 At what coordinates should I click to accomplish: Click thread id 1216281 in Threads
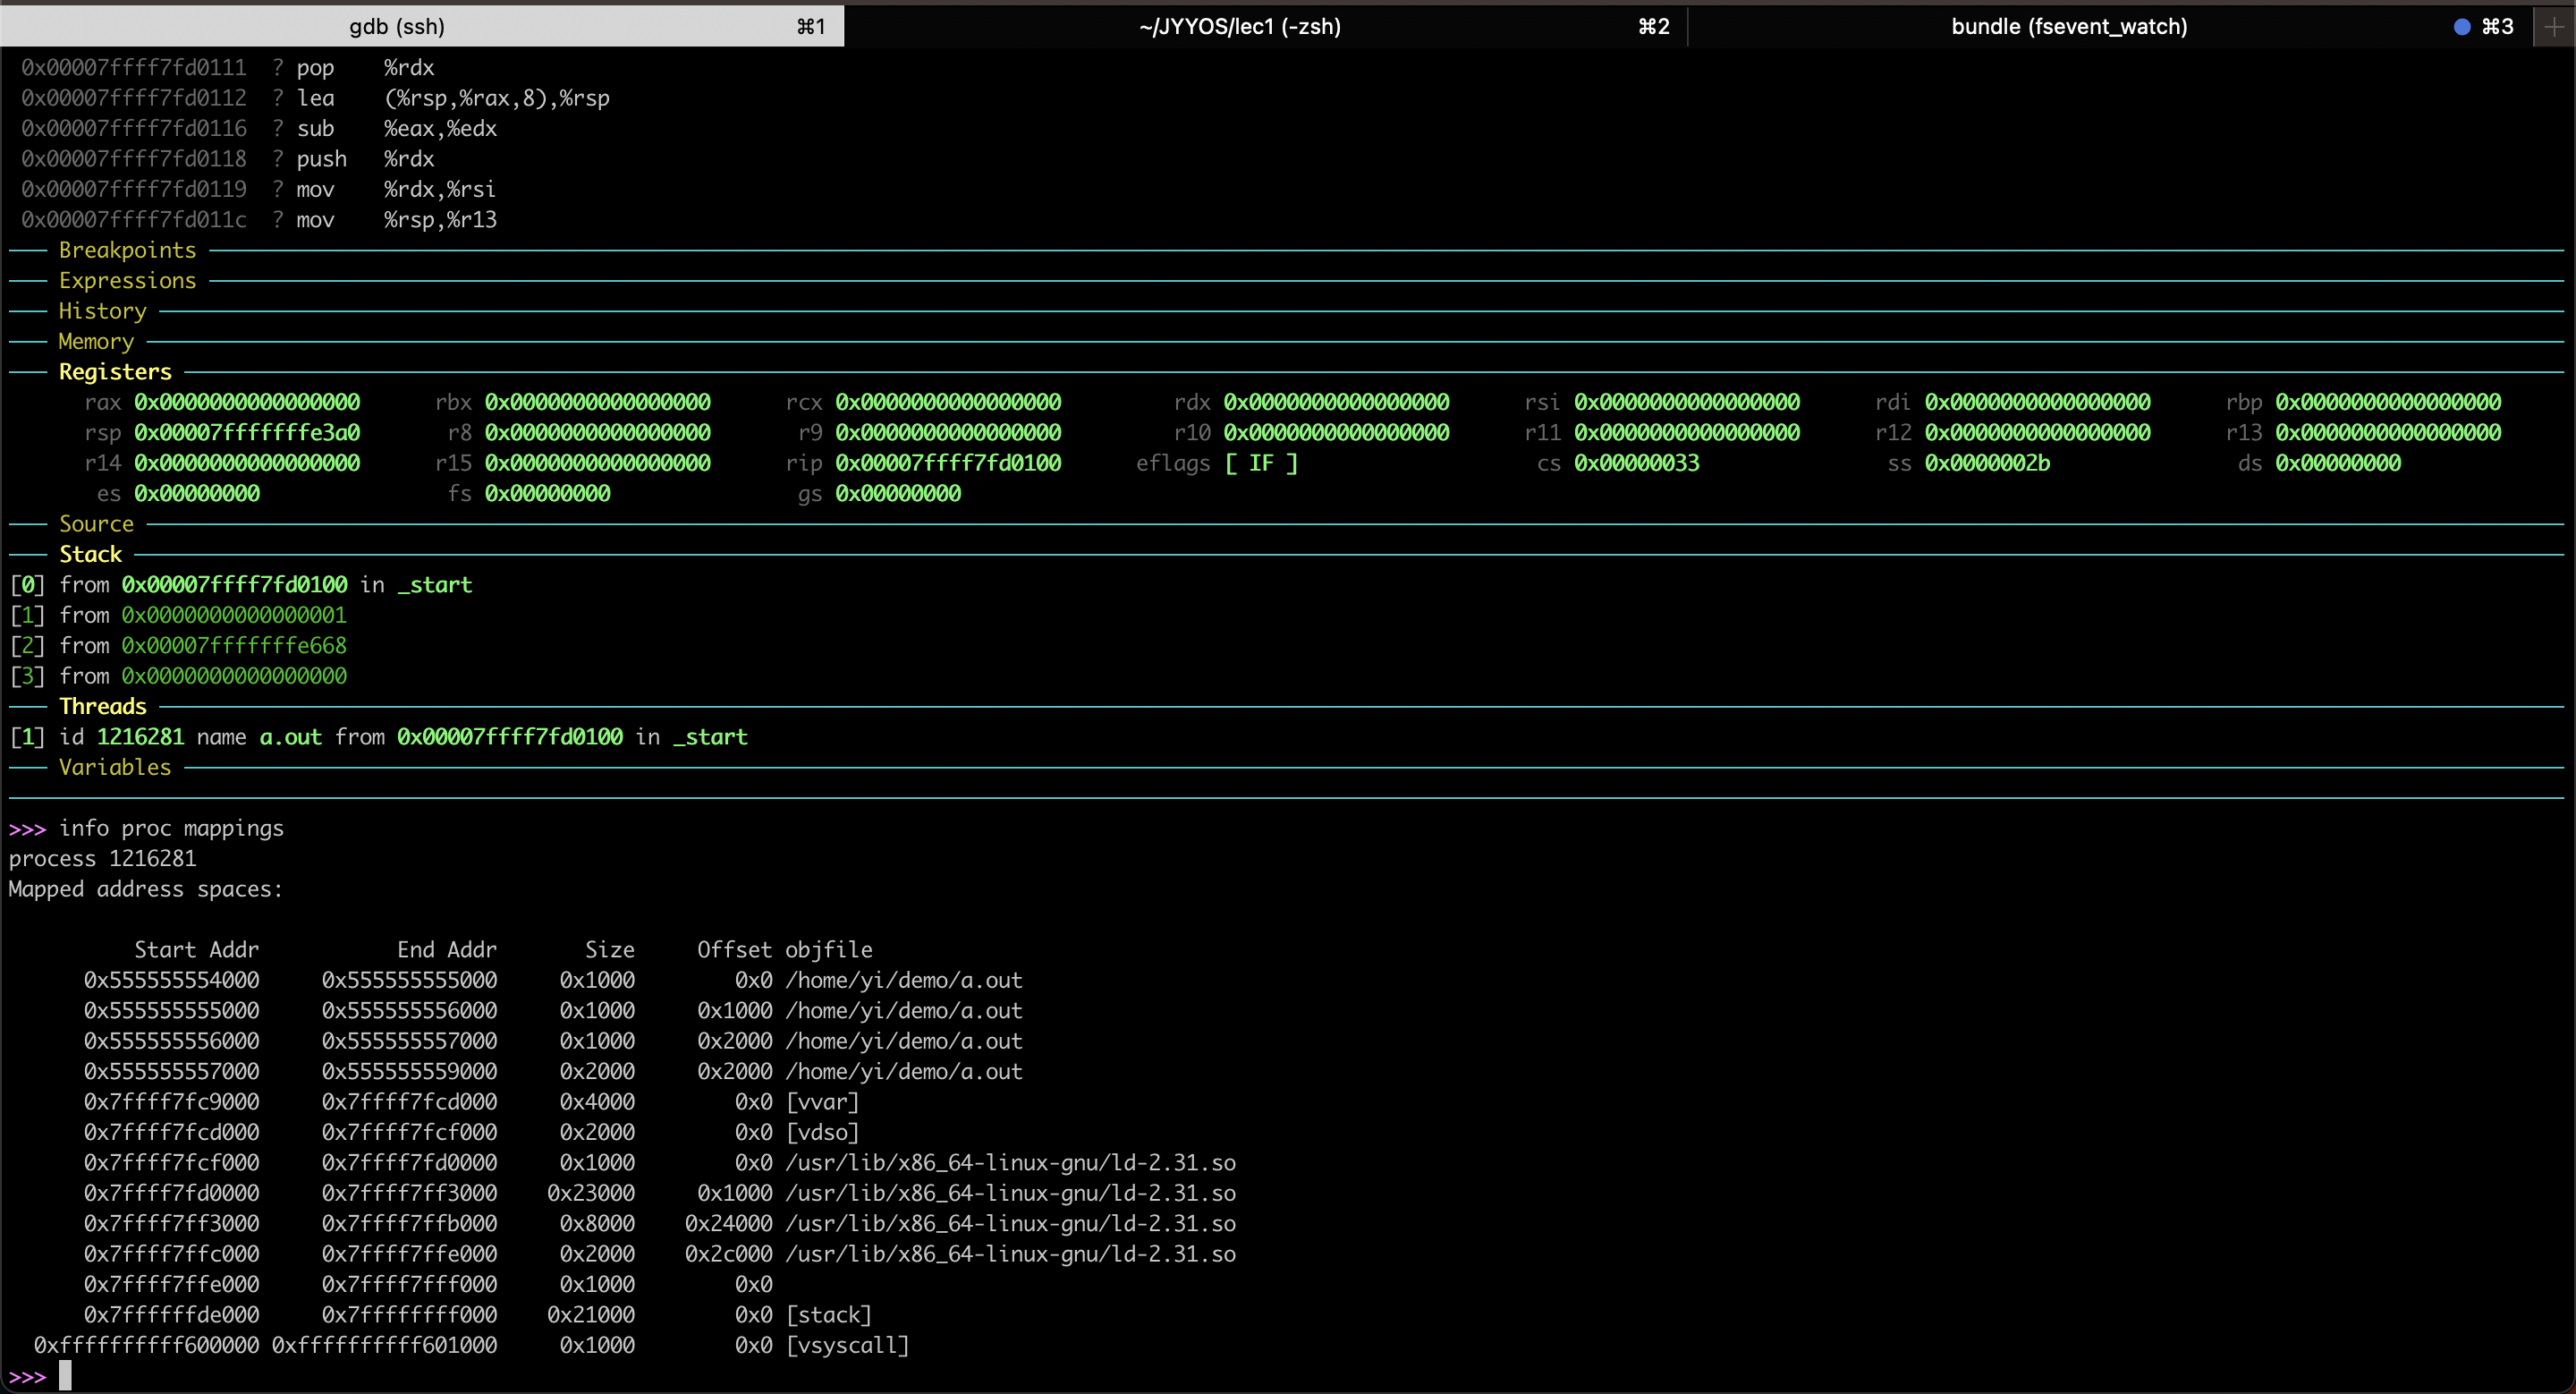pyautogui.click(x=140, y=737)
